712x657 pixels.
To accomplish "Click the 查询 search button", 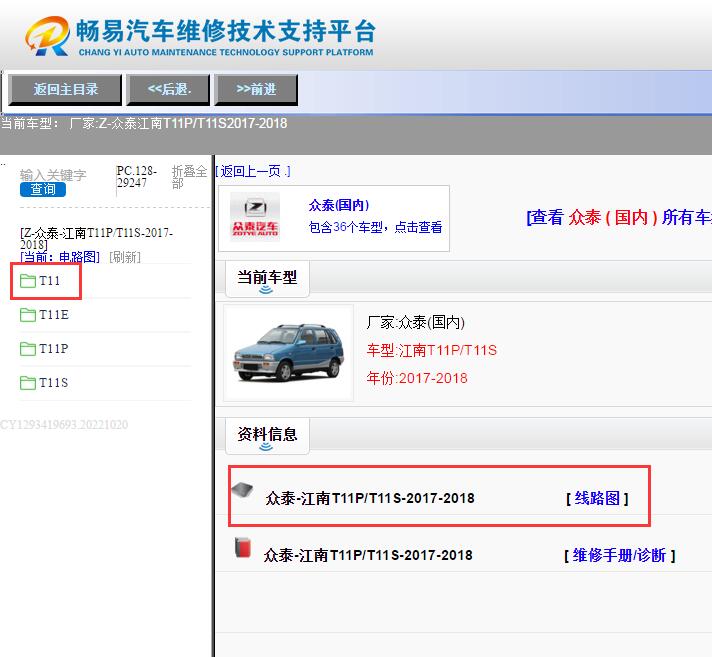I will tap(43, 189).
